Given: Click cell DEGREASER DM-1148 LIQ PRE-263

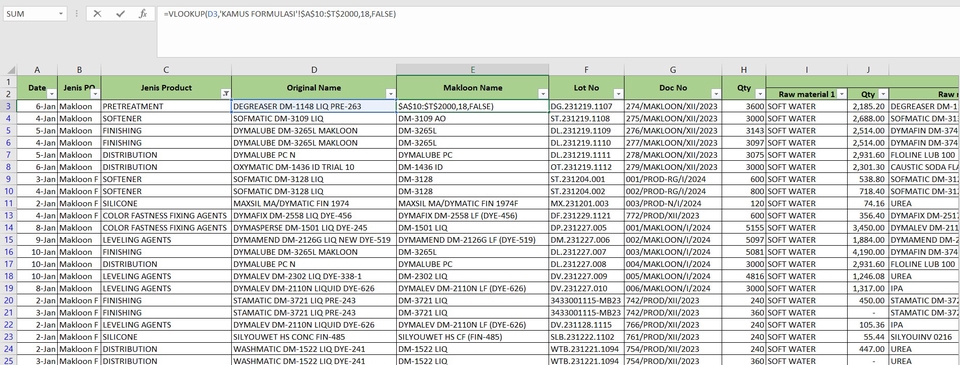Looking at the screenshot, I should point(313,106).
